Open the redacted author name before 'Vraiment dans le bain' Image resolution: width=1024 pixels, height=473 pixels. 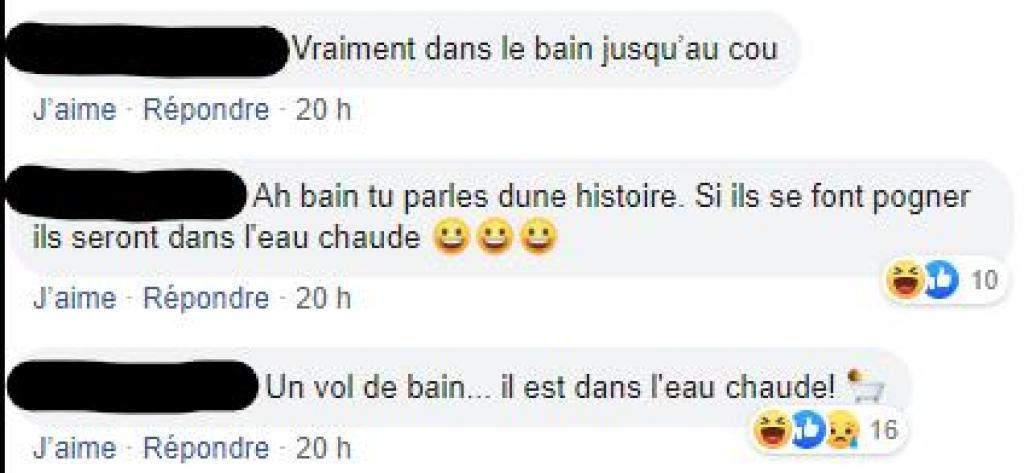(147, 50)
